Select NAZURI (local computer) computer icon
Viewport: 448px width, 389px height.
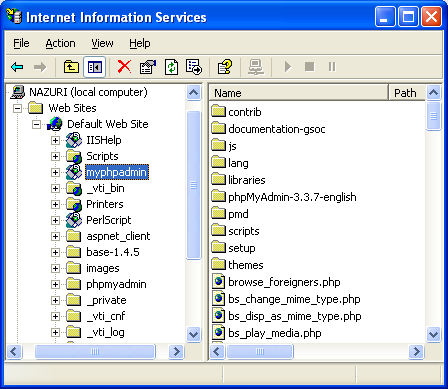pos(18,92)
